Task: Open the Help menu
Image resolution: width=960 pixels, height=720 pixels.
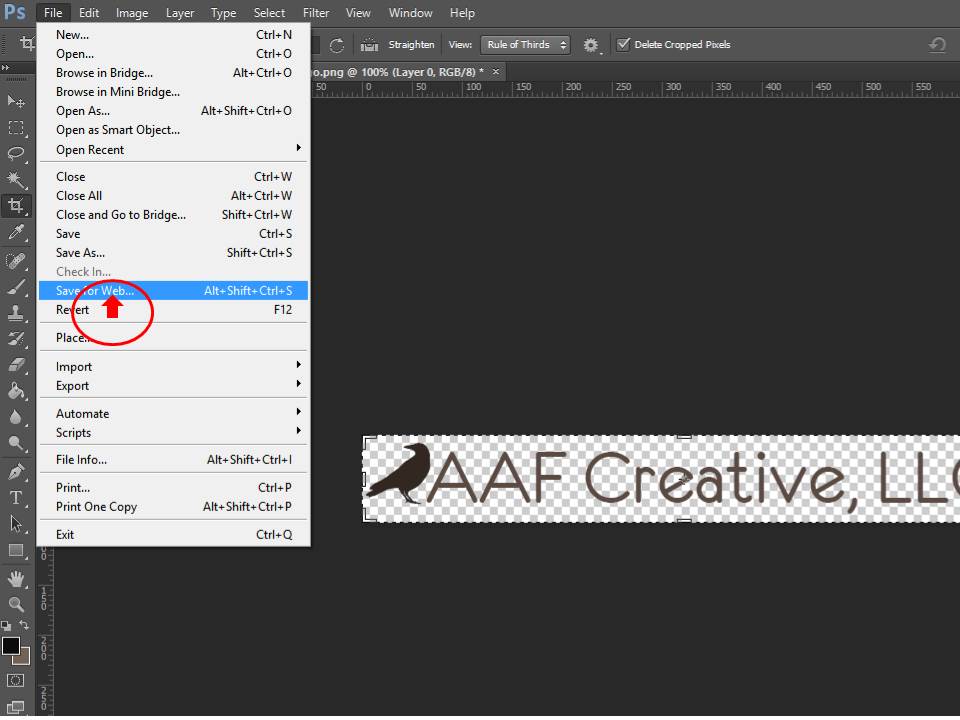Action: point(462,13)
